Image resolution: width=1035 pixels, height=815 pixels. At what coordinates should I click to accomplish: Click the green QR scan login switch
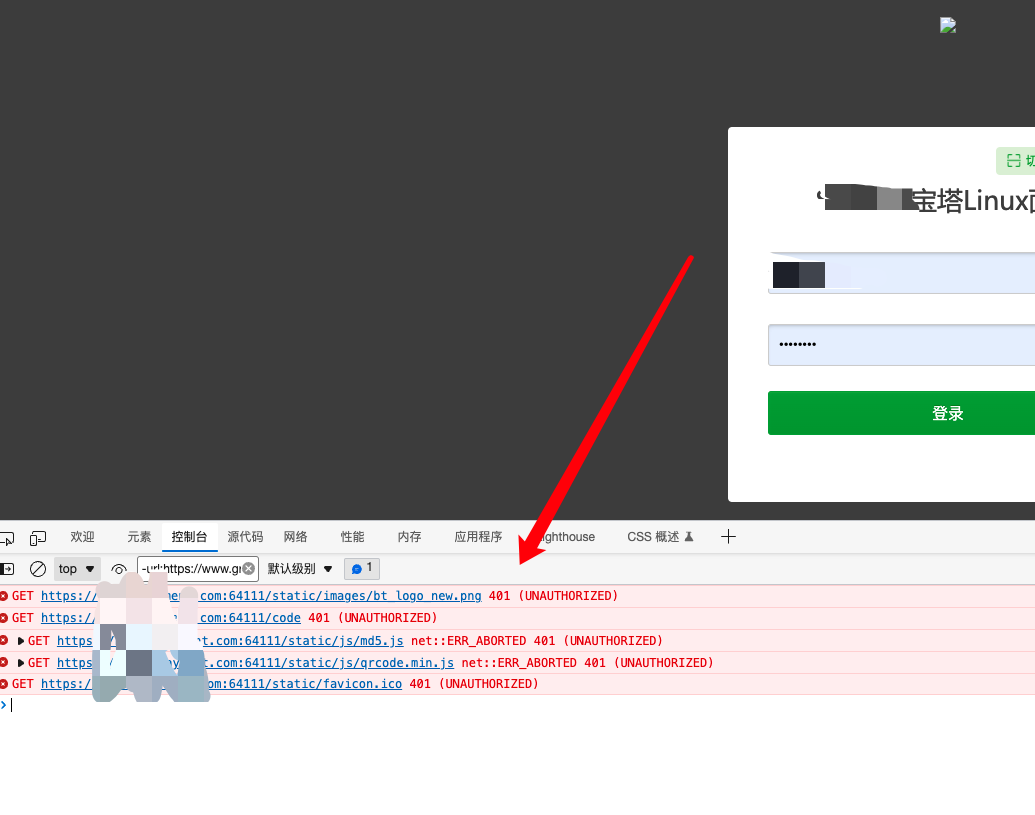click(x=1016, y=161)
